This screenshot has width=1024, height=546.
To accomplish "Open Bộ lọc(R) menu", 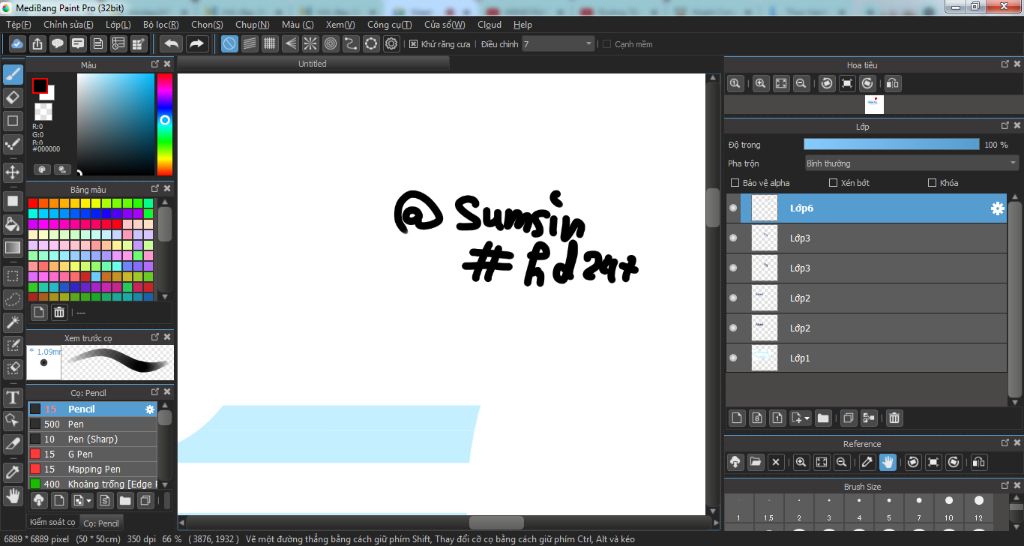I will point(161,25).
